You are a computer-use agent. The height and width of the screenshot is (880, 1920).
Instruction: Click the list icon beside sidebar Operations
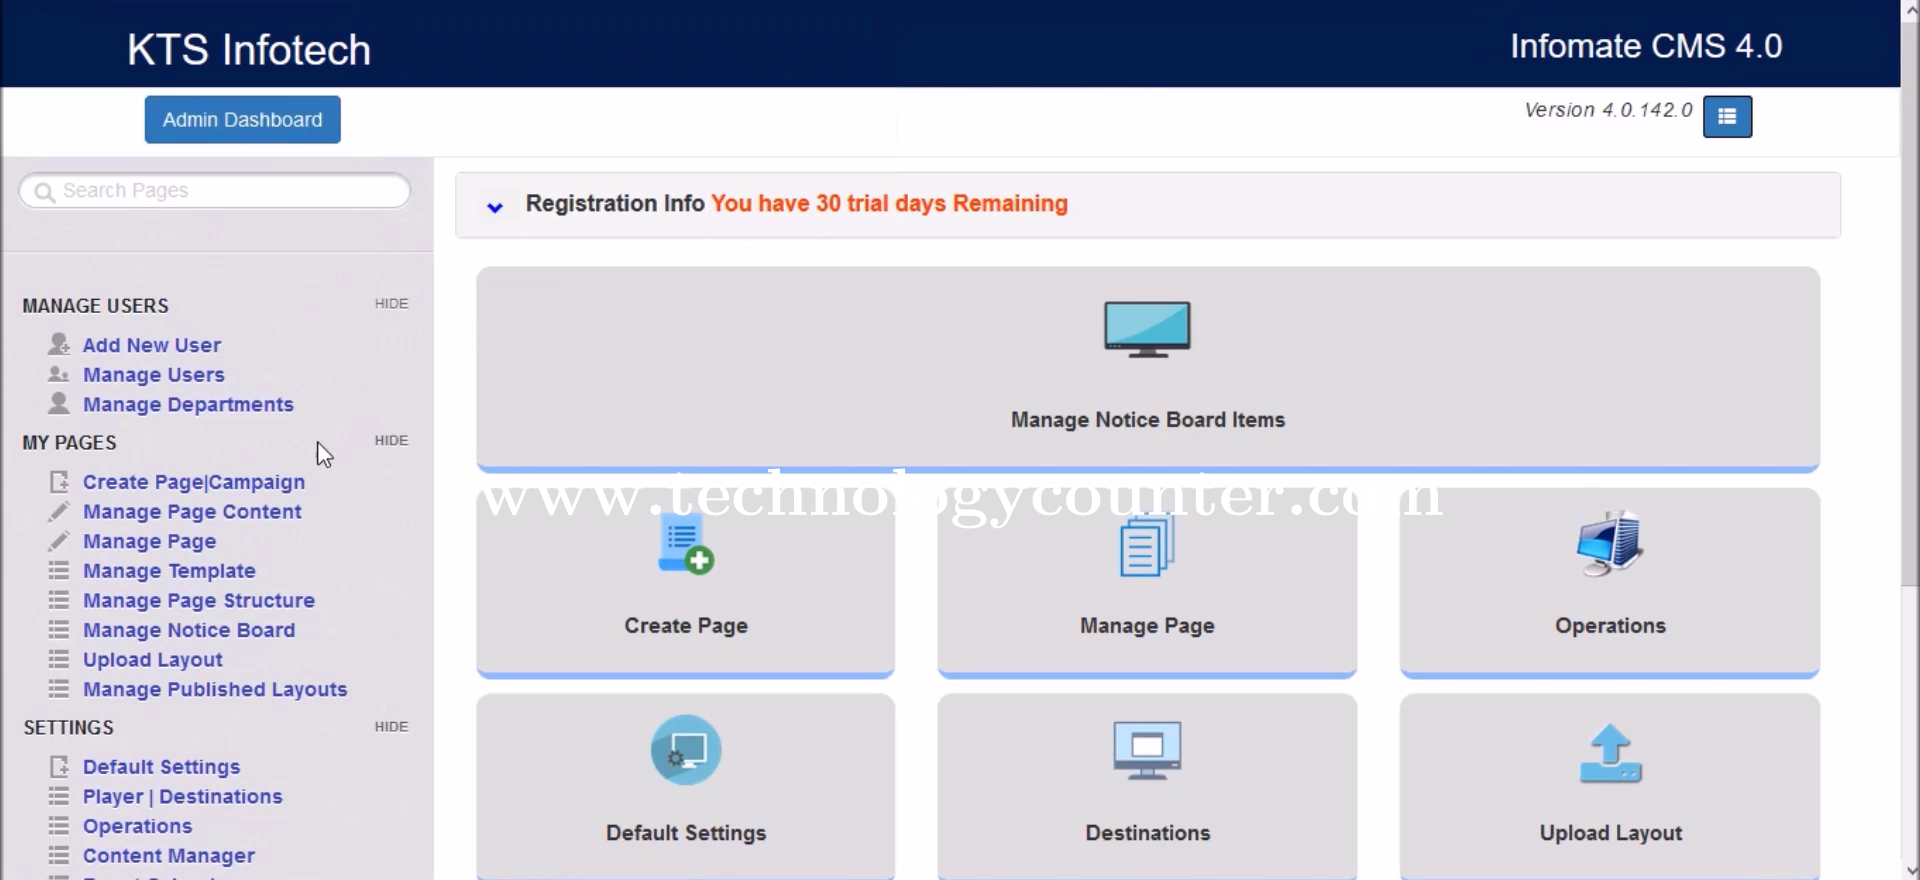[x=59, y=826]
